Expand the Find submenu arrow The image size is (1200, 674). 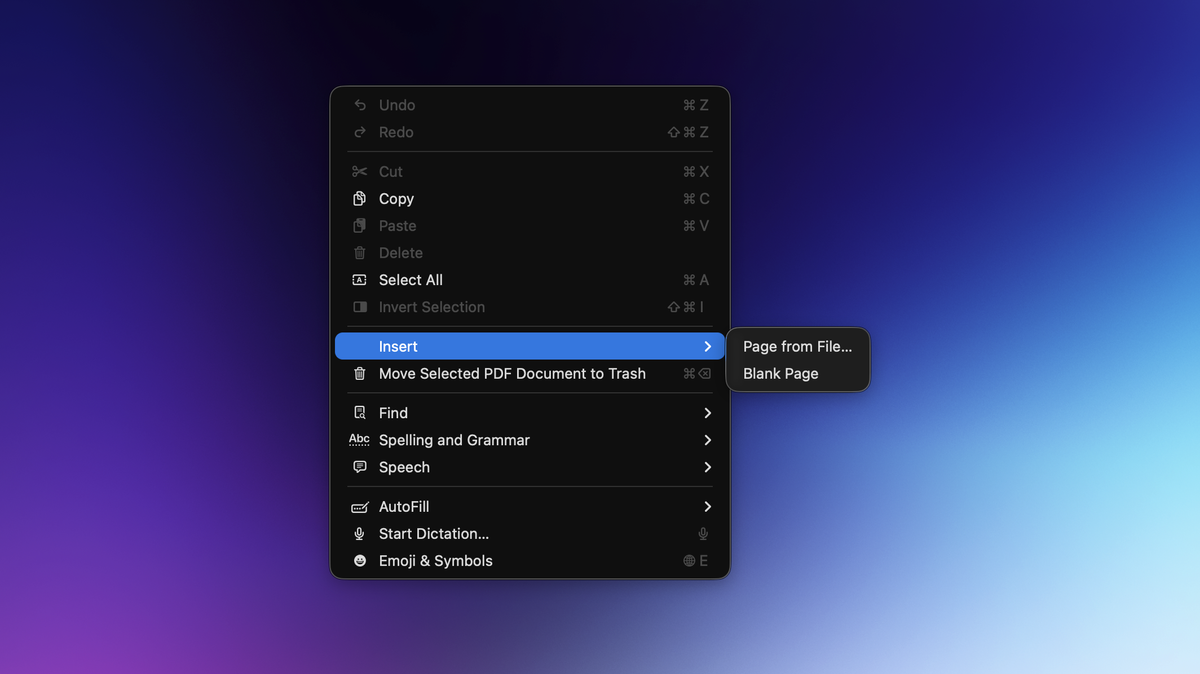(x=707, y=413)
